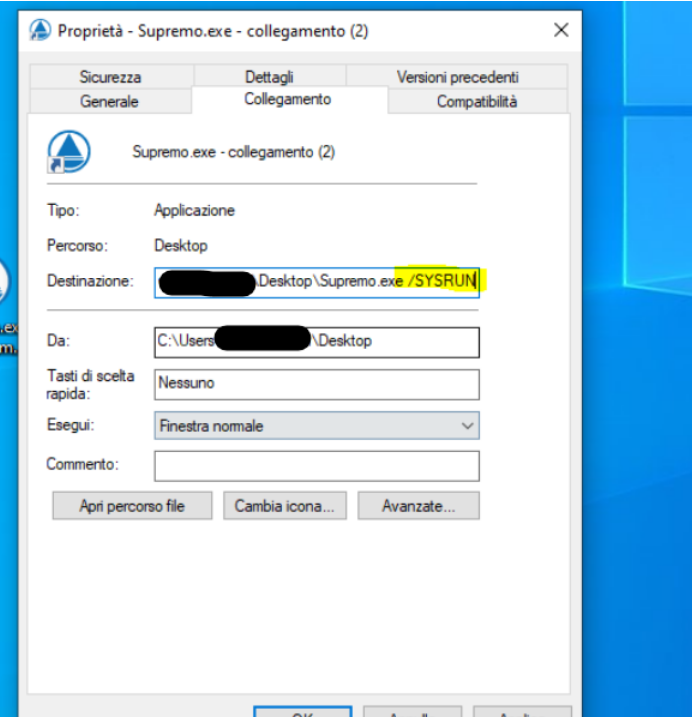Open the Compatibilità tab
The image size is (692, 717).
(477, 101)
